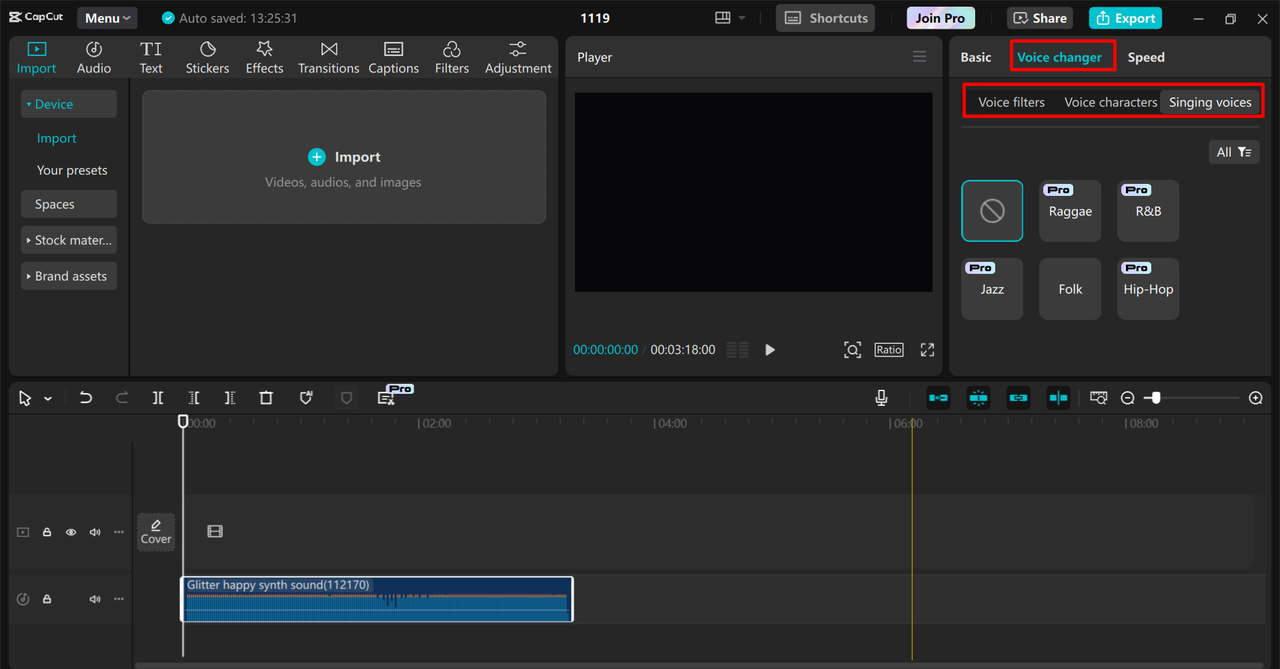
Task: Select the Voice filters sub-tab
Action: (x=1011, y=102)
